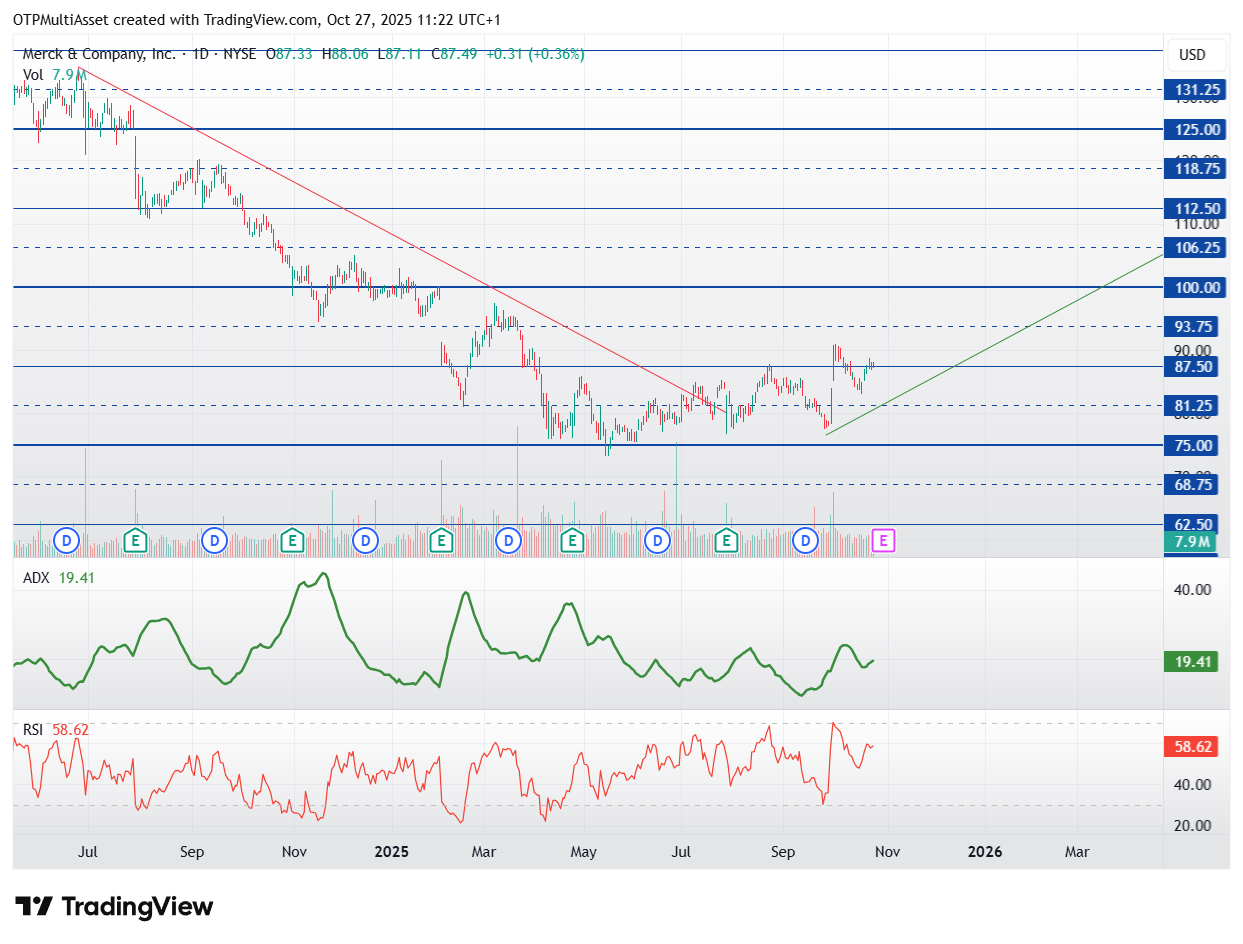1243x944 pixels.
Task: Click the TradingView logo at the bottom
Action: (x=116, y=907)
